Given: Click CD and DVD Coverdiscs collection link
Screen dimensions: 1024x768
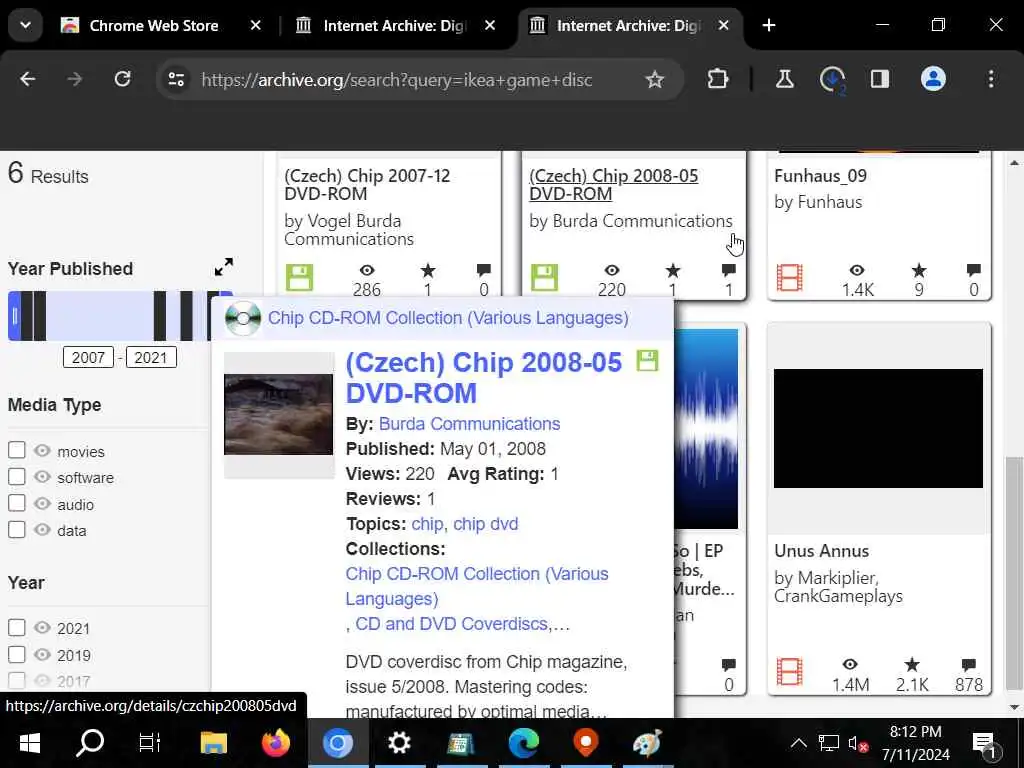Looking at the screenshot, I should pos(451,624).
